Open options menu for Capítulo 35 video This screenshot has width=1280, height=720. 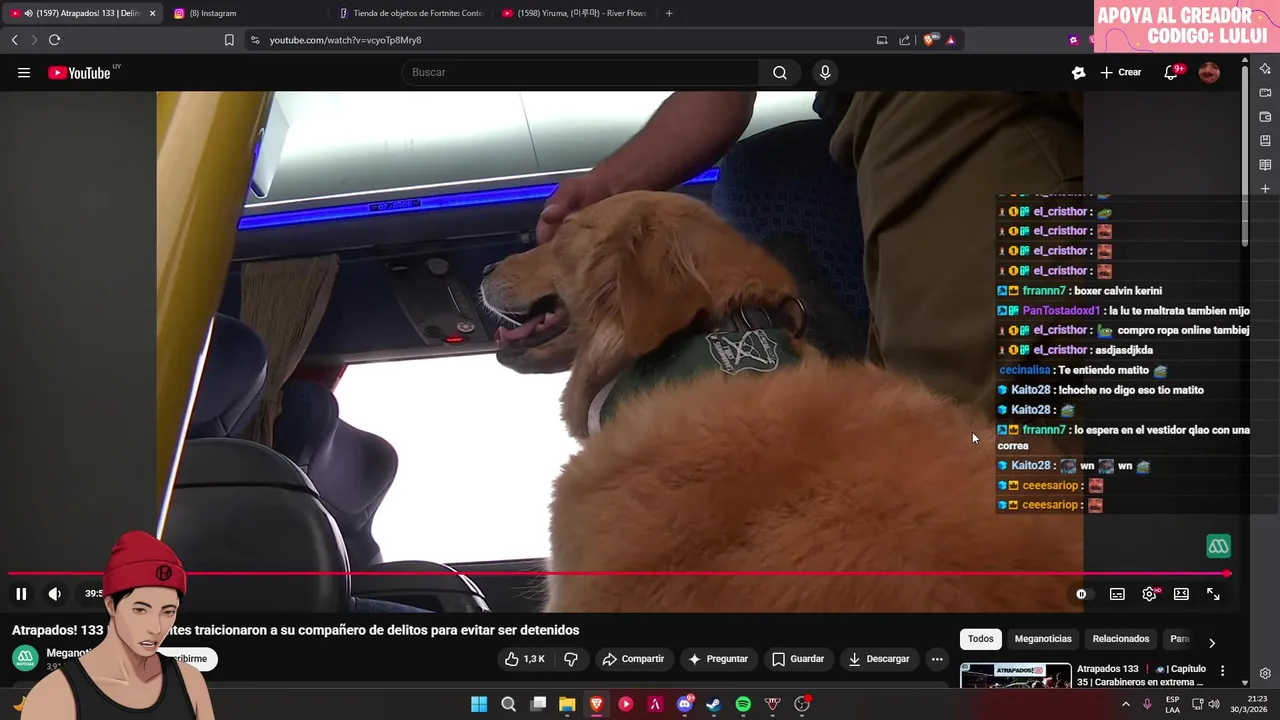pos(1222,671)
